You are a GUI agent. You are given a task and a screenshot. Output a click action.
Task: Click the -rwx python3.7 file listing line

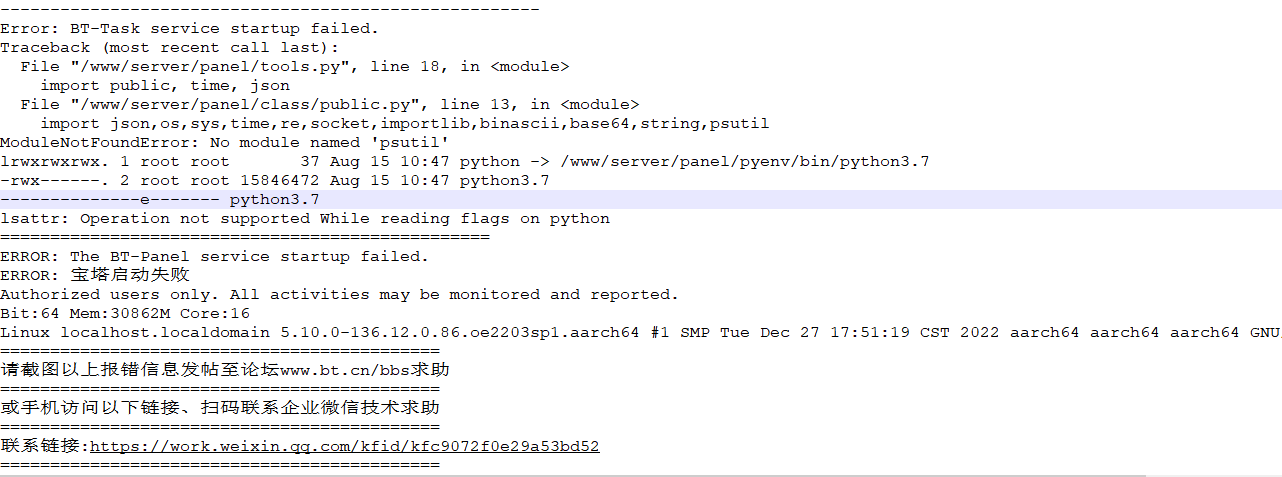(275, 180)
